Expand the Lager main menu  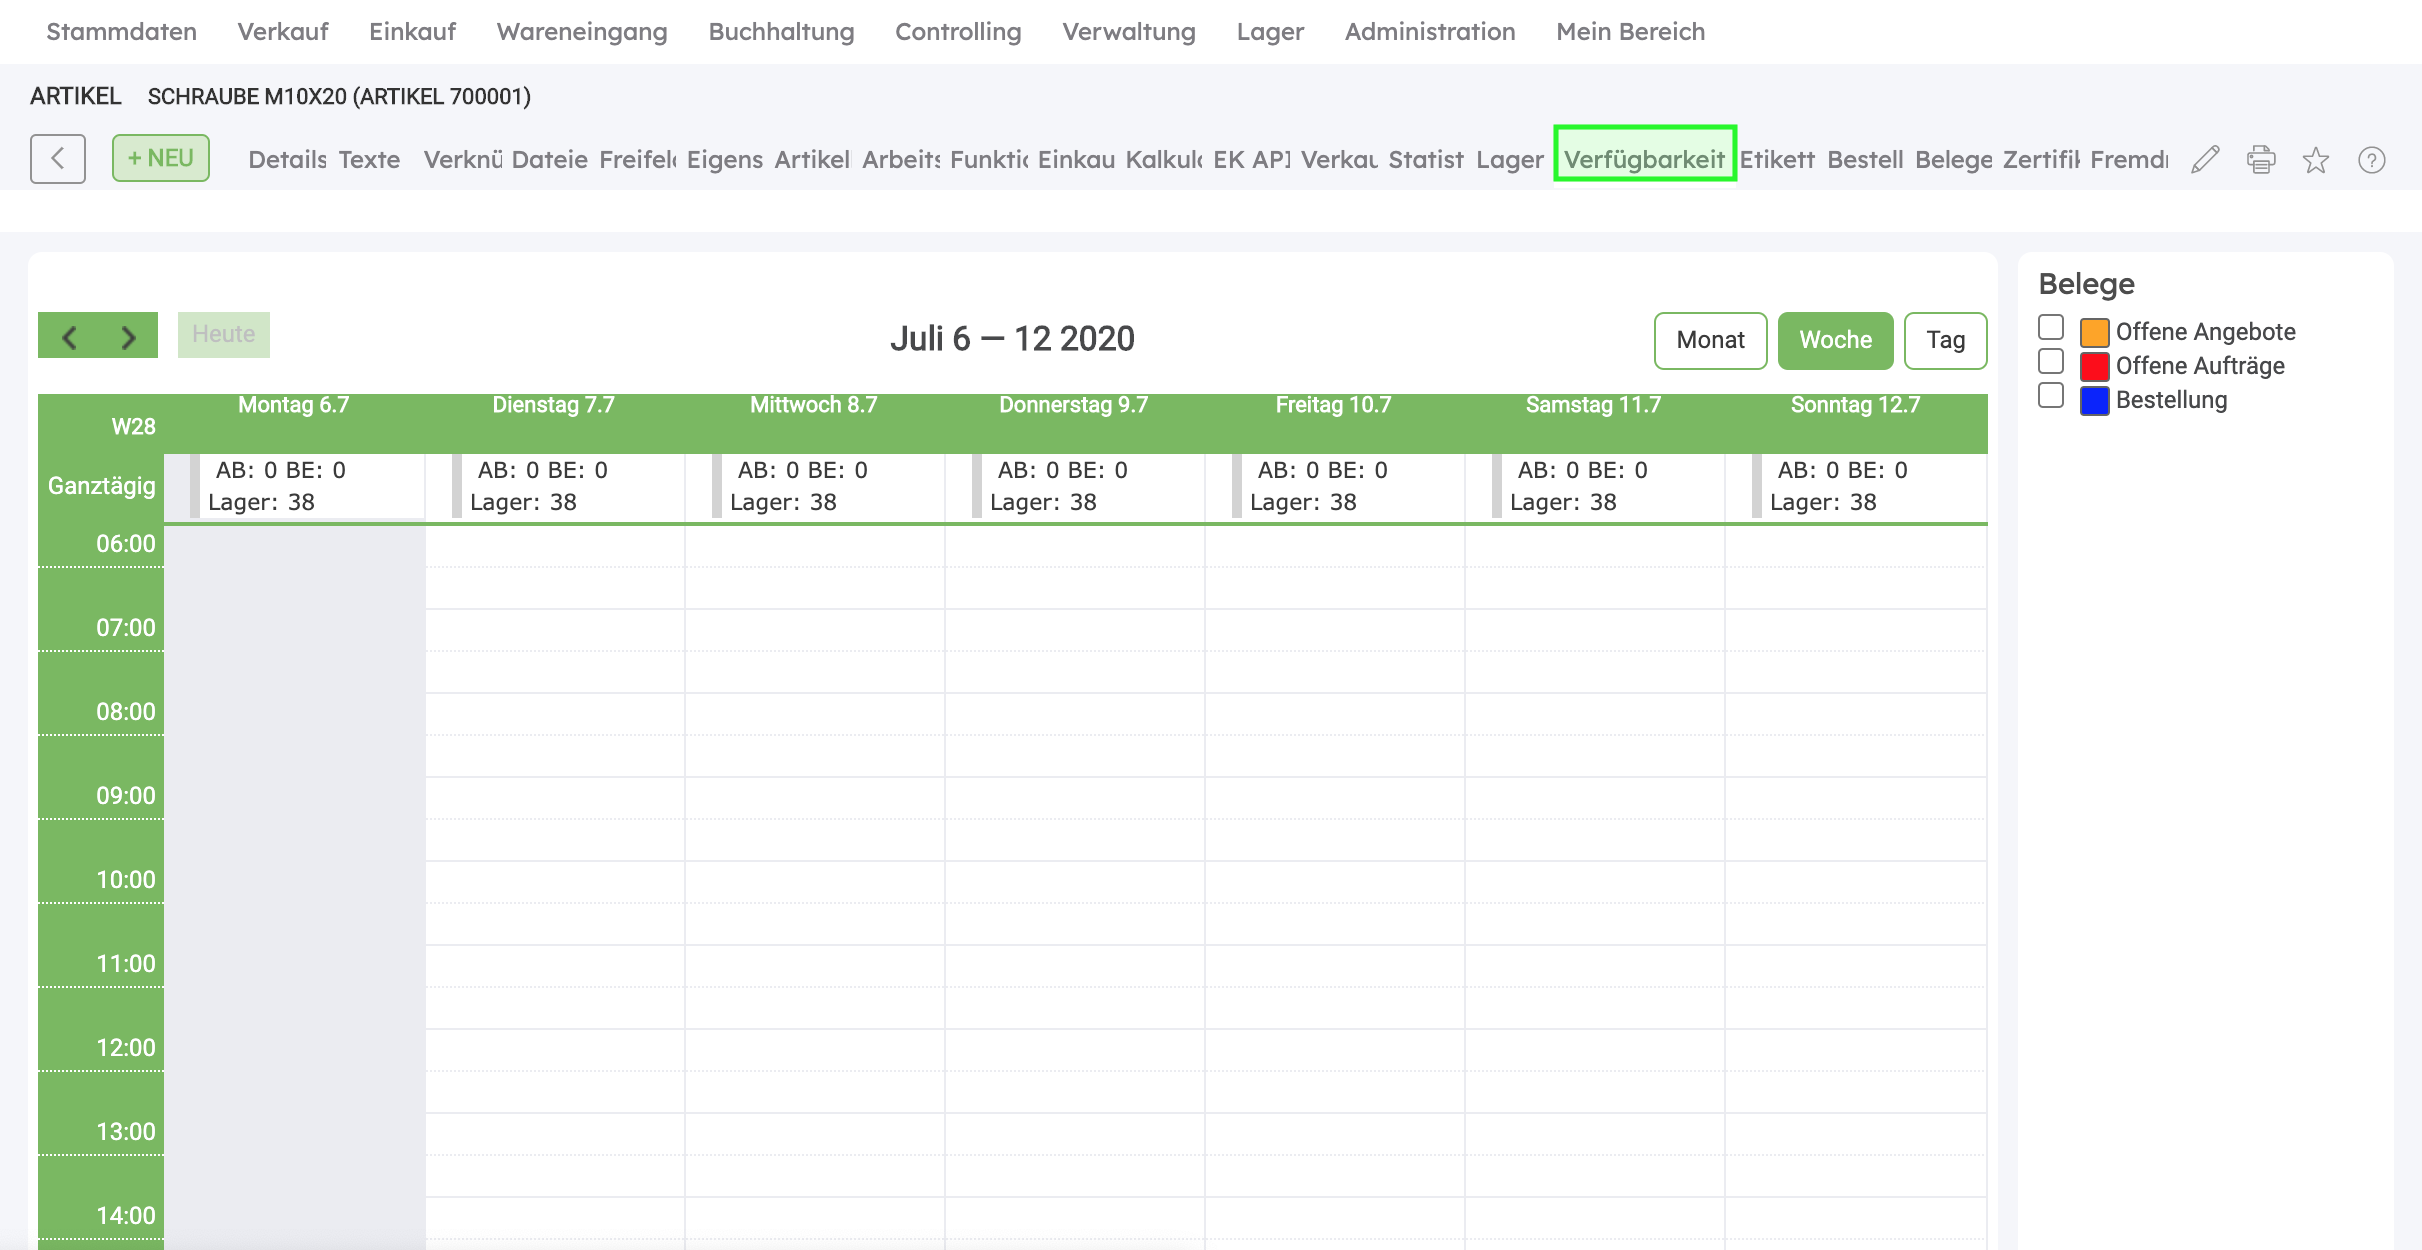[1270, 32]
